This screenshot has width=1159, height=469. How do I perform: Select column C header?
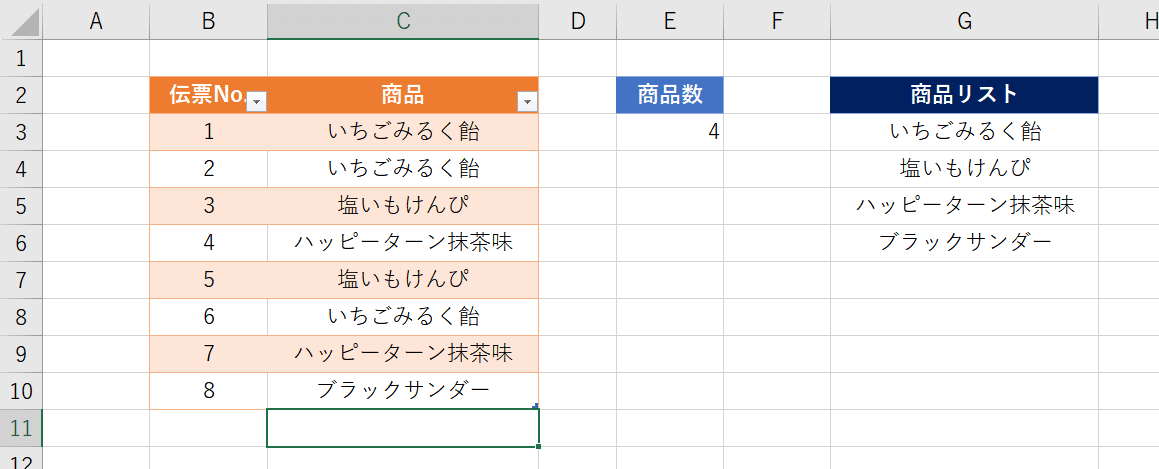(403, 21)
